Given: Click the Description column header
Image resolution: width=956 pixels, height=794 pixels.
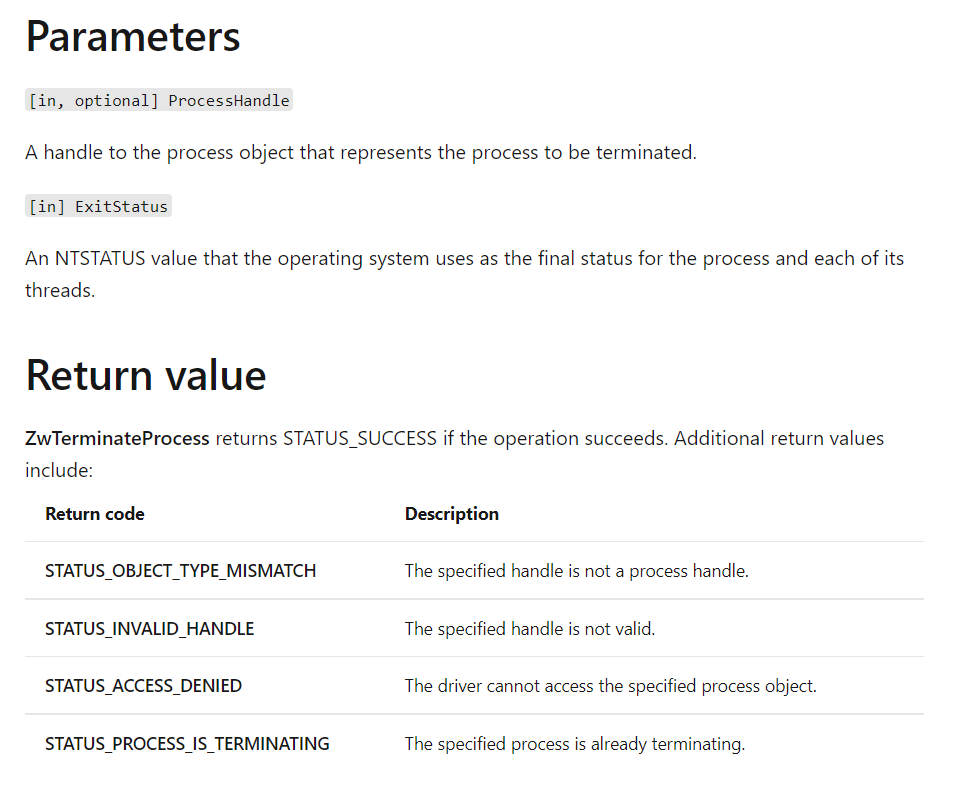Looking at the screenshot, I should pyautogui.click(x=452, y=514).
